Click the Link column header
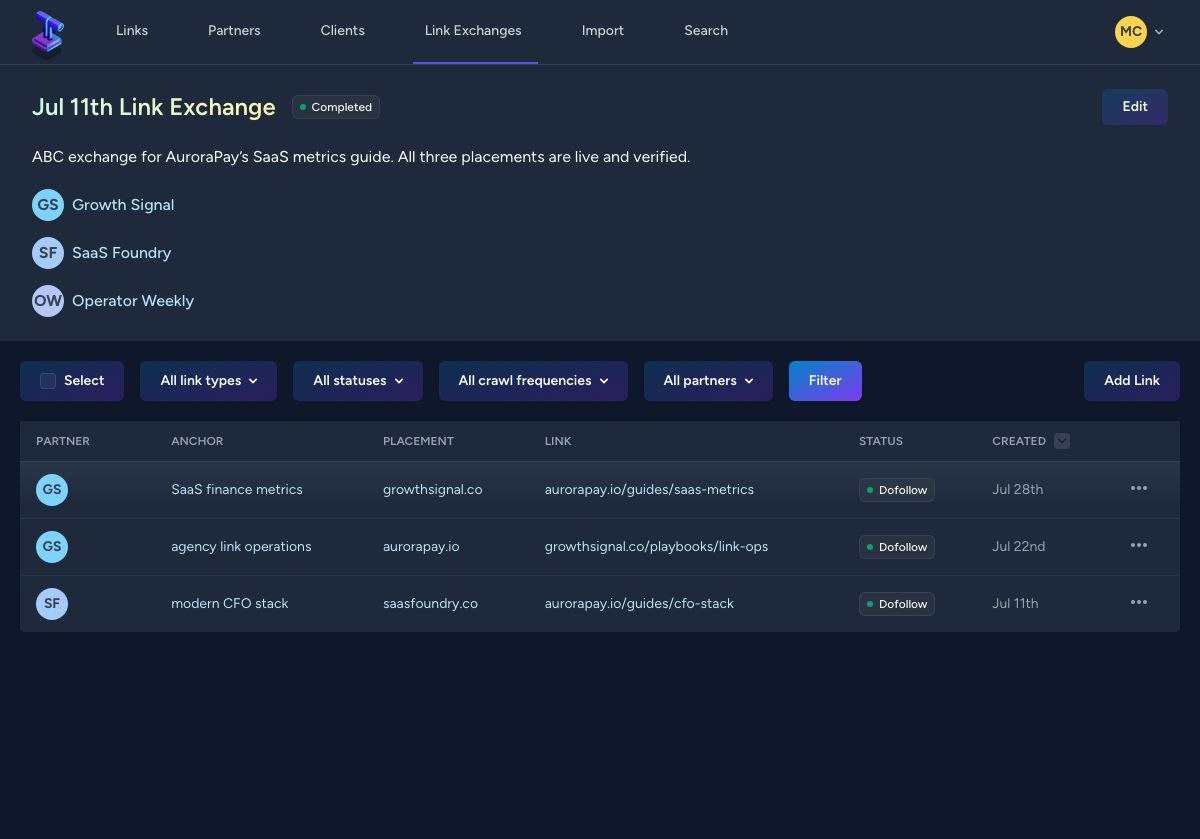The width and height of the screenshot is (1200, 839). click(x=558, y=441)
